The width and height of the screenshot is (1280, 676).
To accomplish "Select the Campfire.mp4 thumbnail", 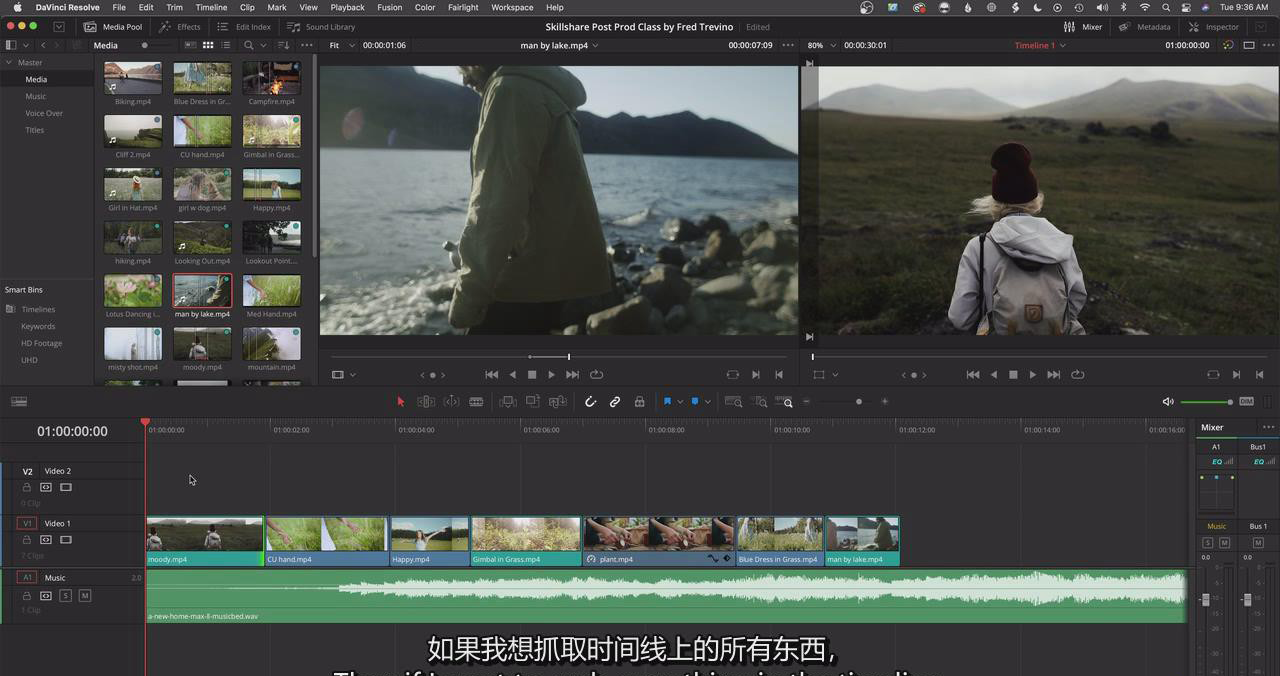I will pyautogui.click(x=271, y=78).
